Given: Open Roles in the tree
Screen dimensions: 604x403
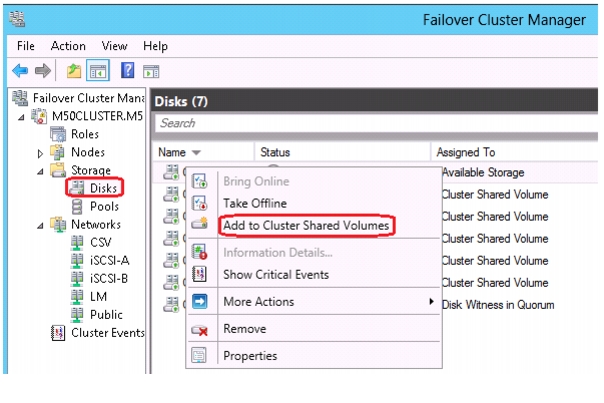Looking at the screenshot, I should pos(85,134).
